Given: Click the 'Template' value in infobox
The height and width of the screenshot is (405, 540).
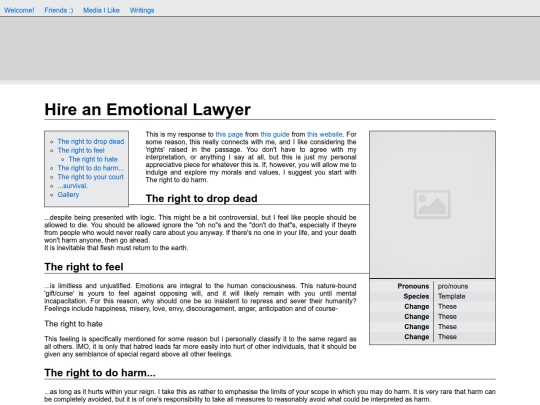Looking at the screenshot, I should click(x=451, y=297).
